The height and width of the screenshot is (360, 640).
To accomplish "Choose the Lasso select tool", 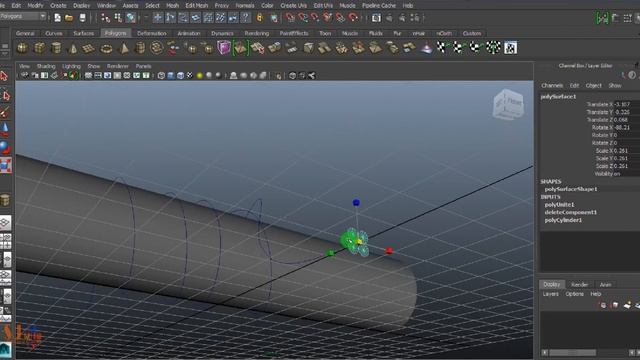I will tap(5, 96).
